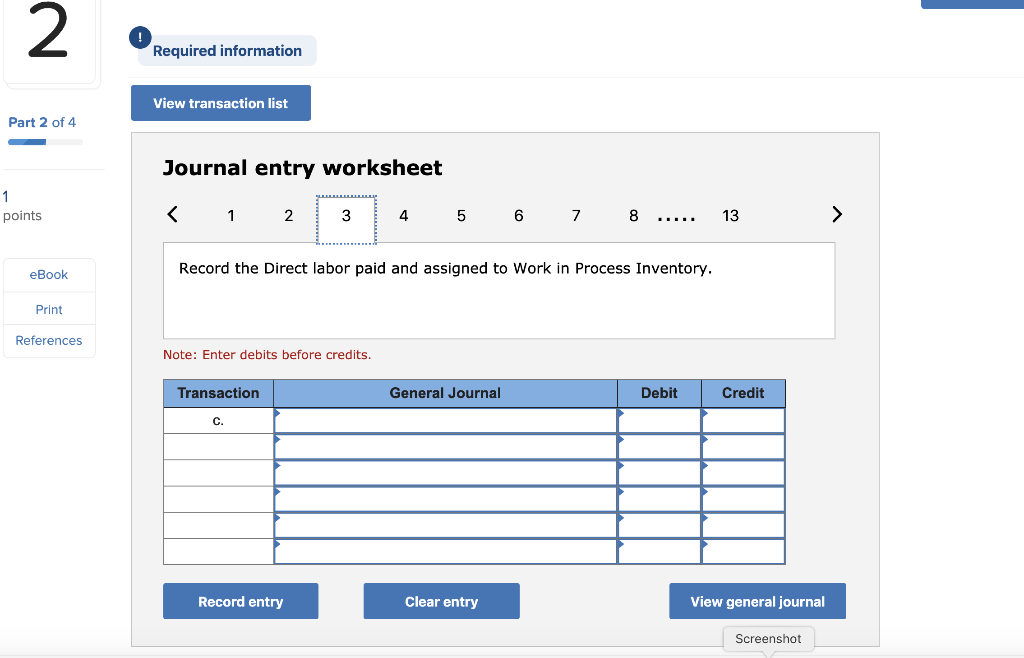This screenshot has width=1024, height=658.
Task: Click the Required information label
Action: coord(227,51)
